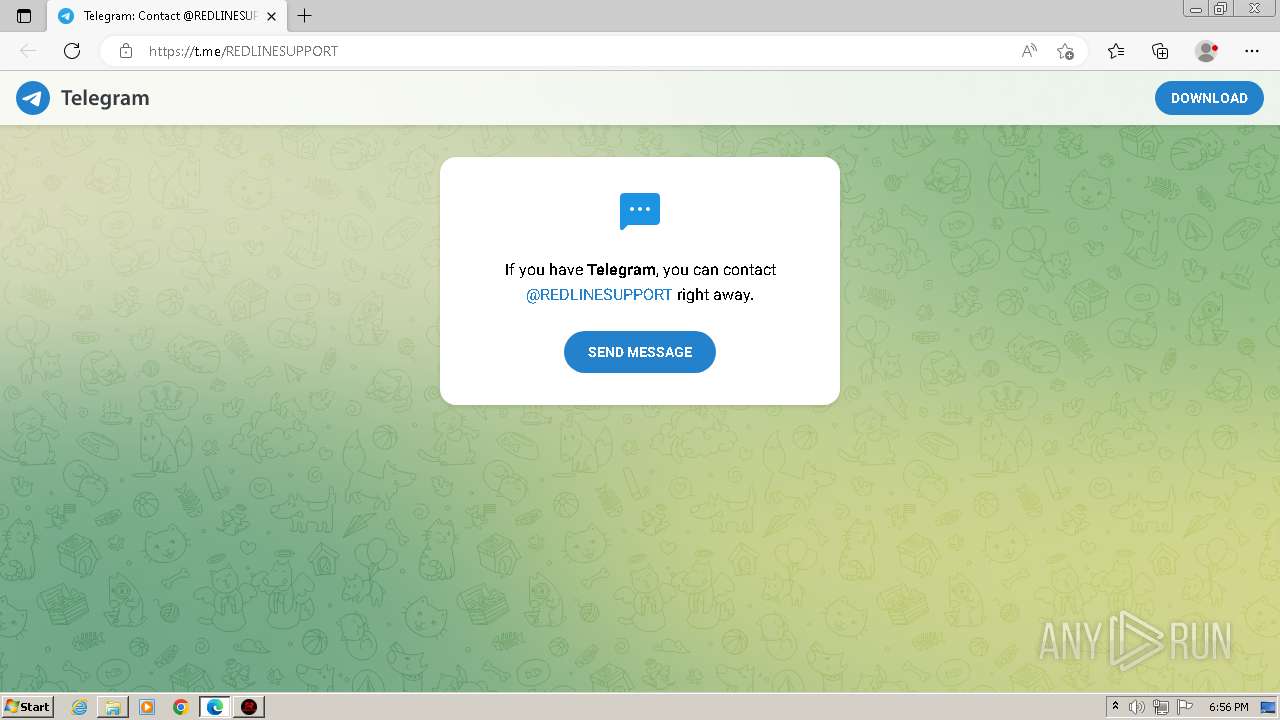Viewport: 1280px width, 720px height.
Task: Restore down the Edge browser window
Action: (x=1221, y=9)
